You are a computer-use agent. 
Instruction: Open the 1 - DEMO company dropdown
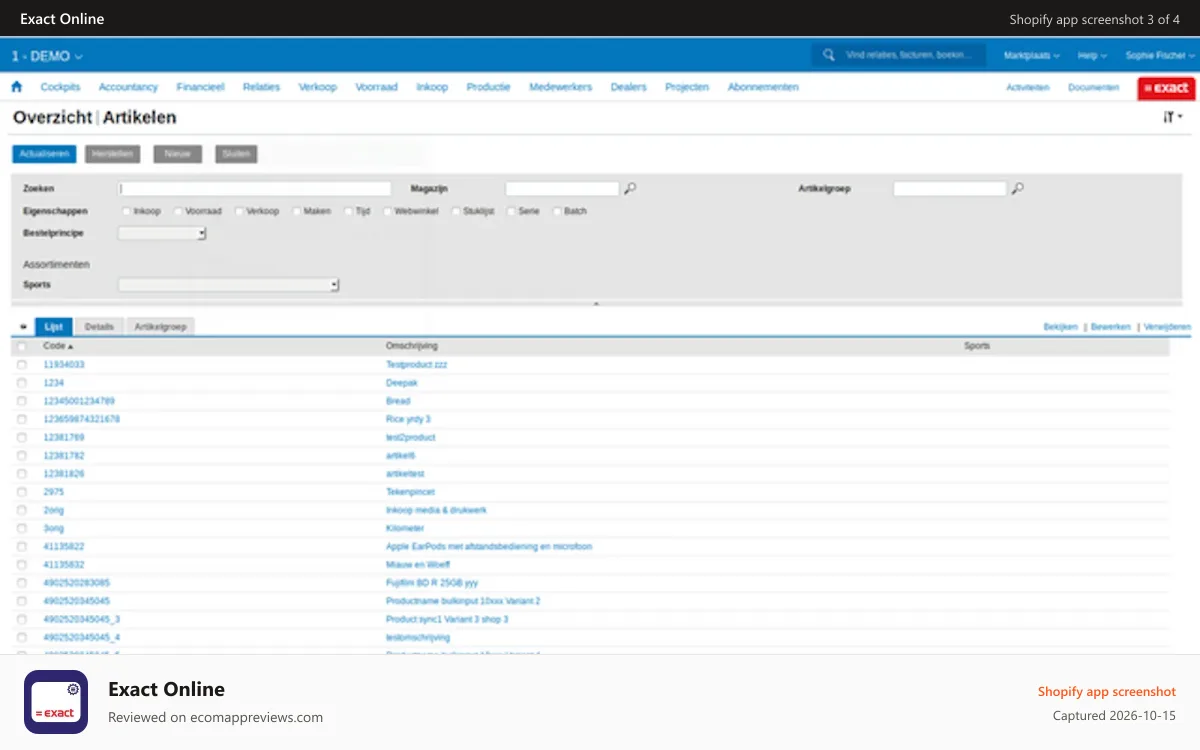tap(47, 56)
